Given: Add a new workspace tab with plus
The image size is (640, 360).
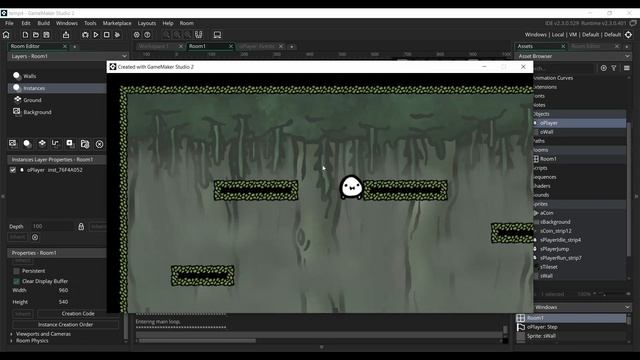Looking at the screenshot, I should point(291,47).
